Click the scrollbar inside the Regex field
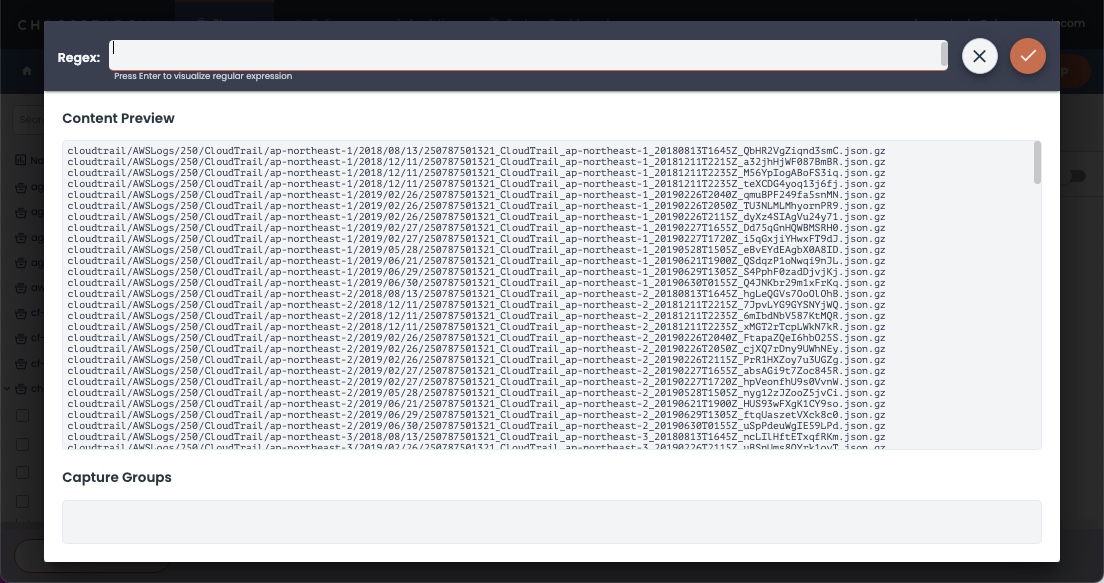The height and width of the screenshot is (583, 1104). (943, 55)
